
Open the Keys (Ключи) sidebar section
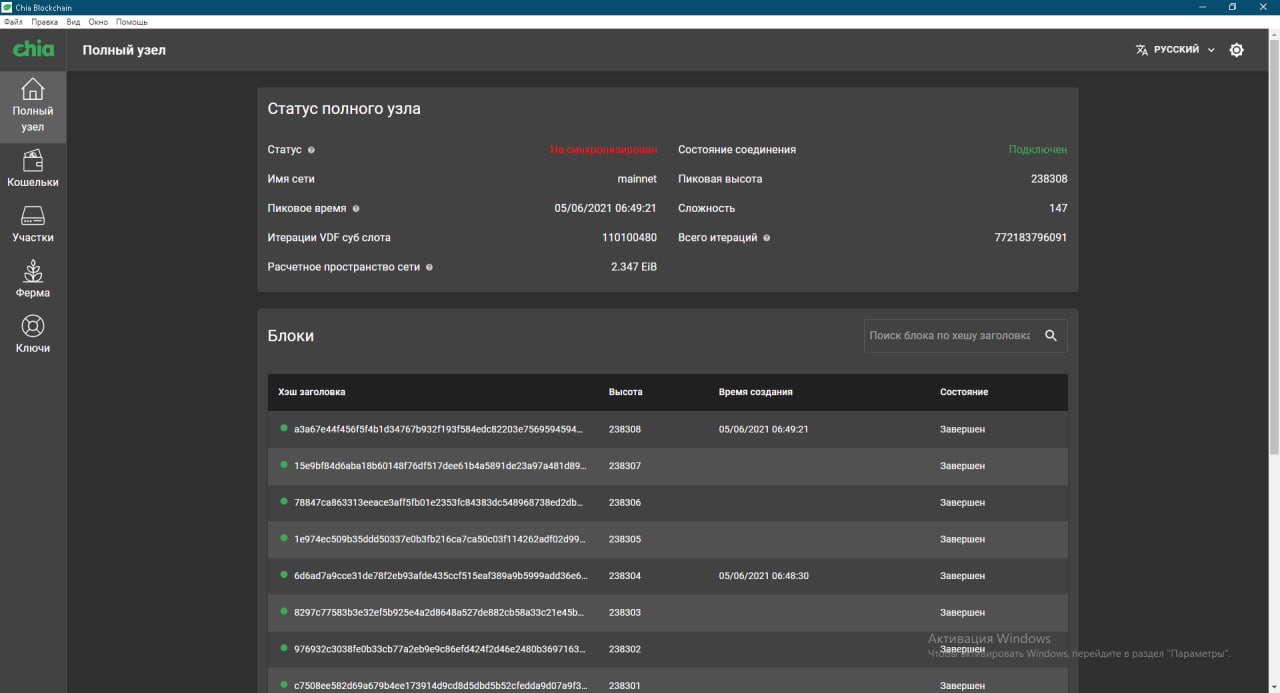pos(33,335)
